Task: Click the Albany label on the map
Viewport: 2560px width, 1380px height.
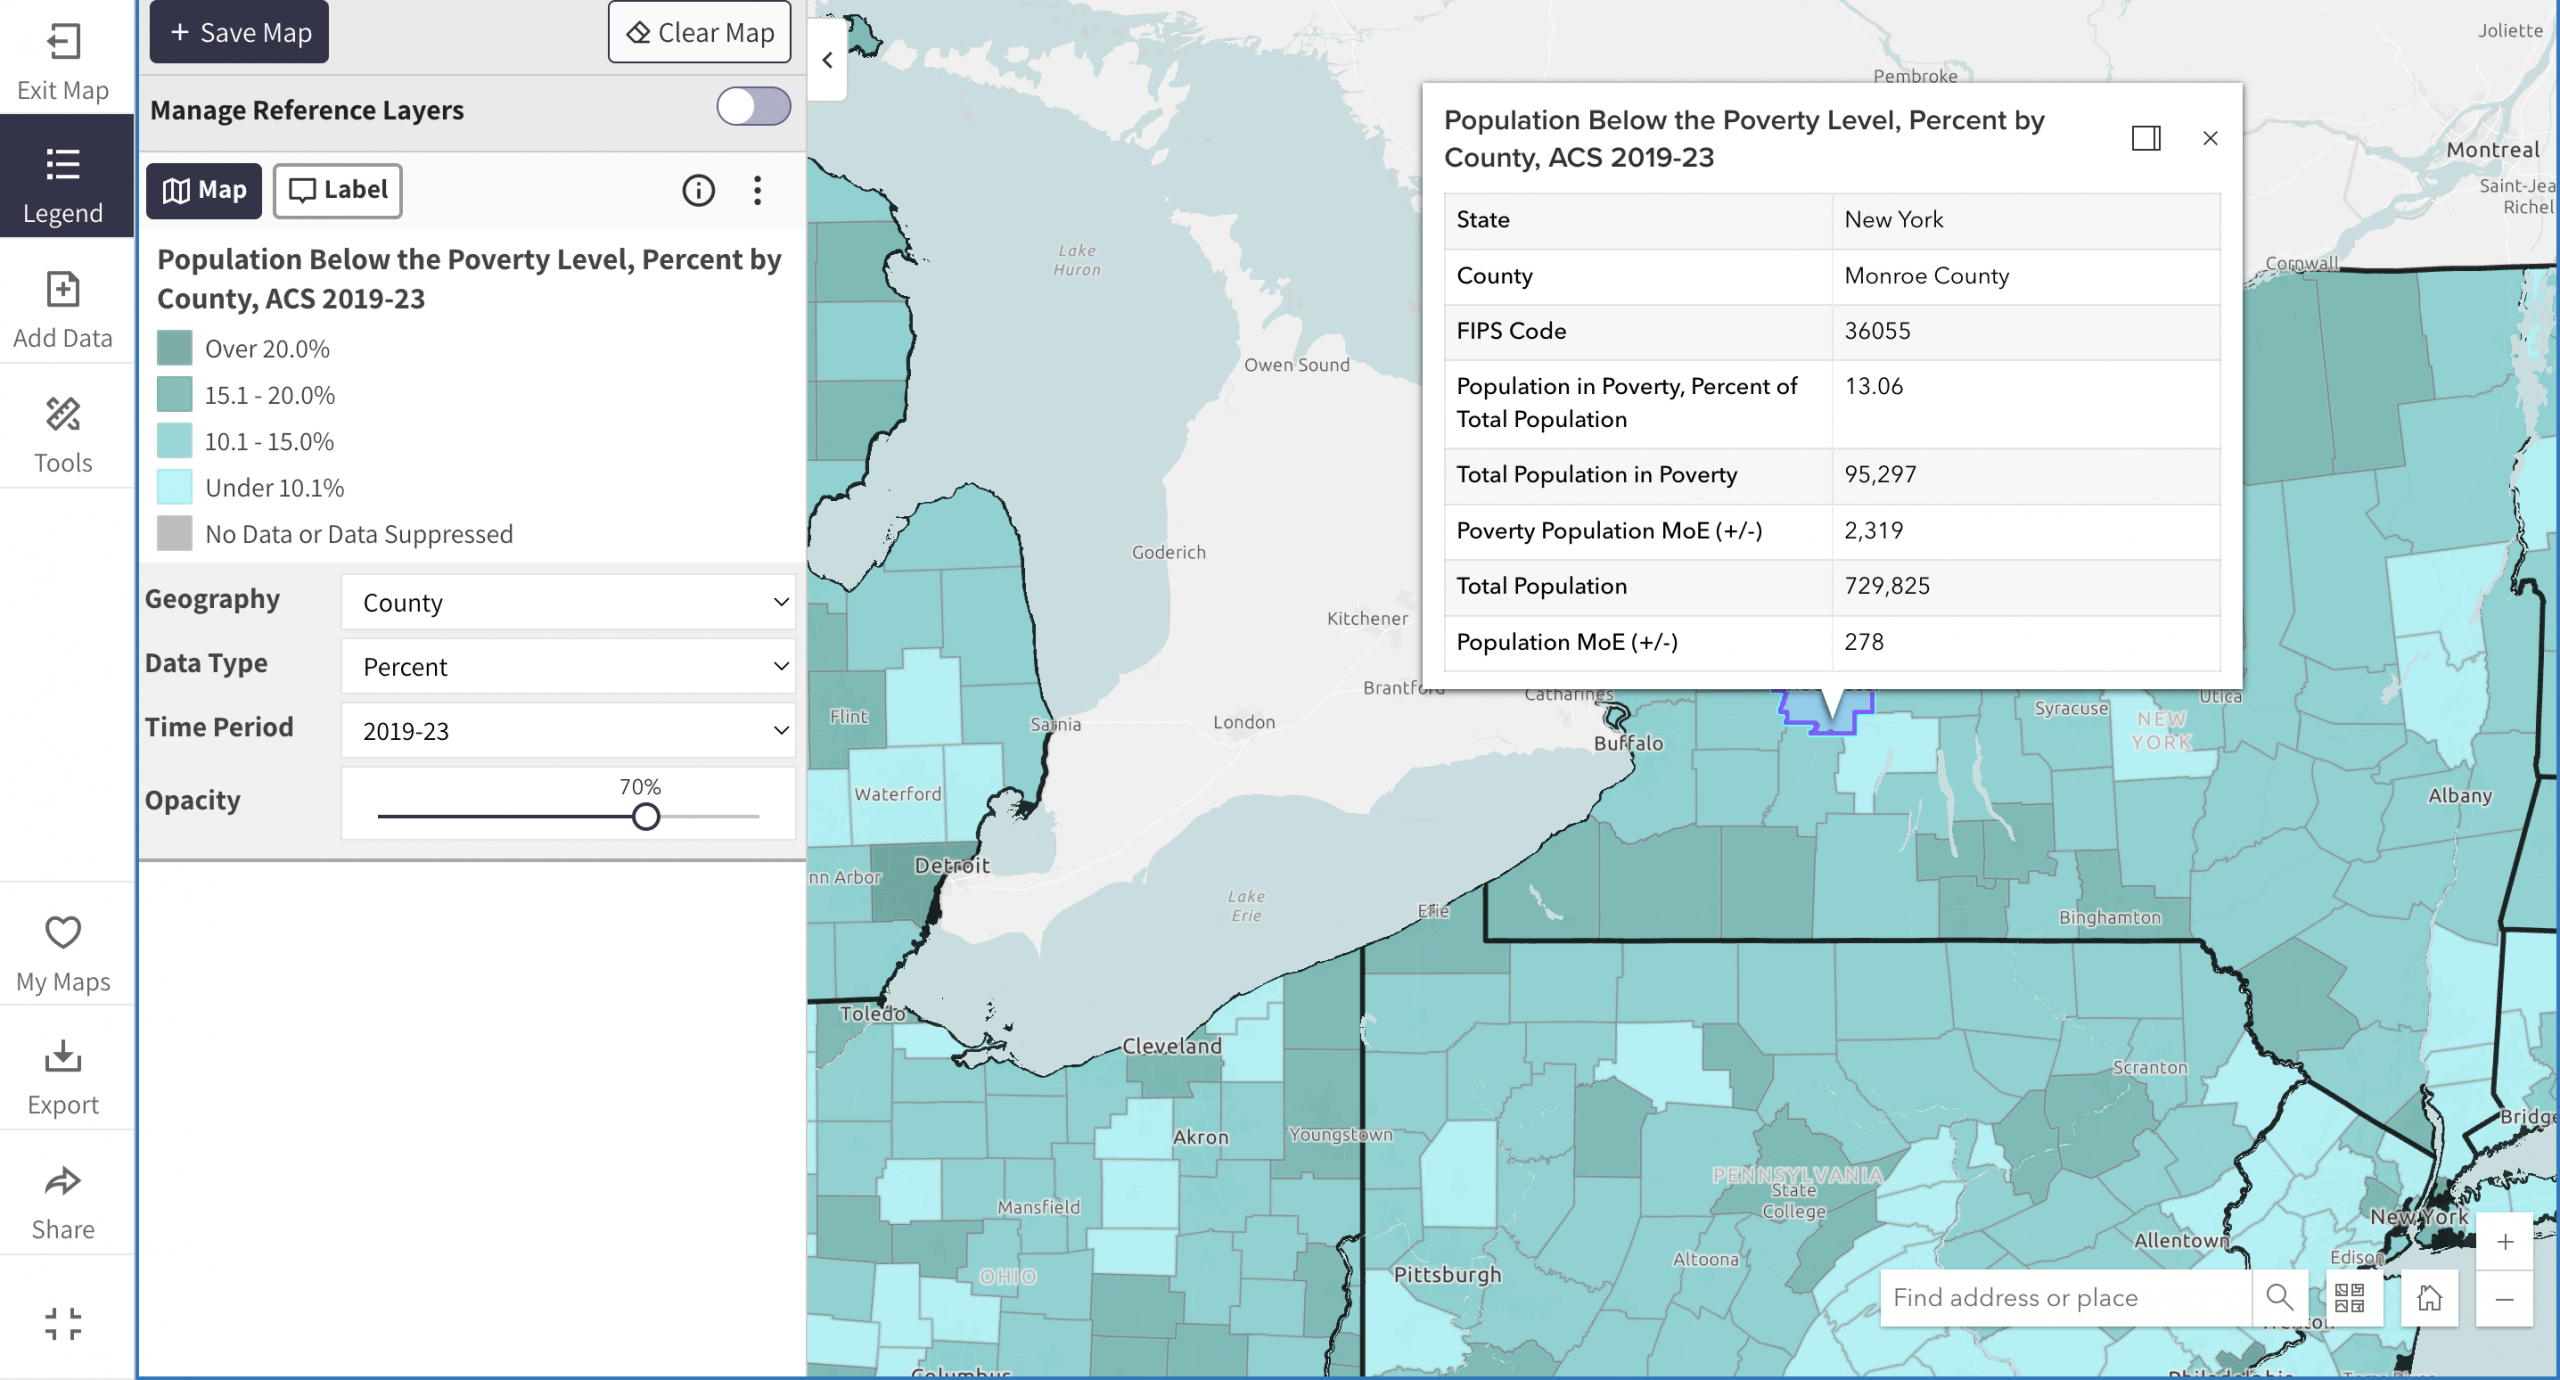Action: click(x=2460, y=796)
